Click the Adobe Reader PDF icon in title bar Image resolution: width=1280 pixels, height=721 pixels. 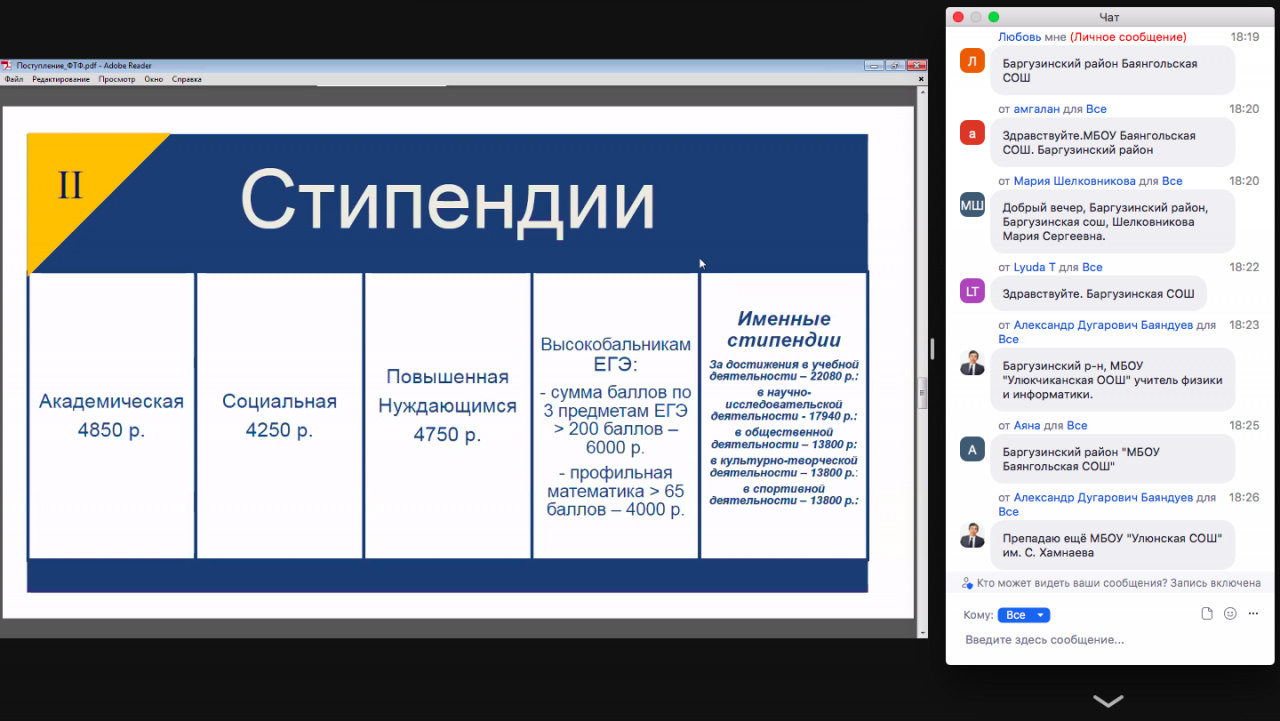pyautogui.click(x=6, y=66)
